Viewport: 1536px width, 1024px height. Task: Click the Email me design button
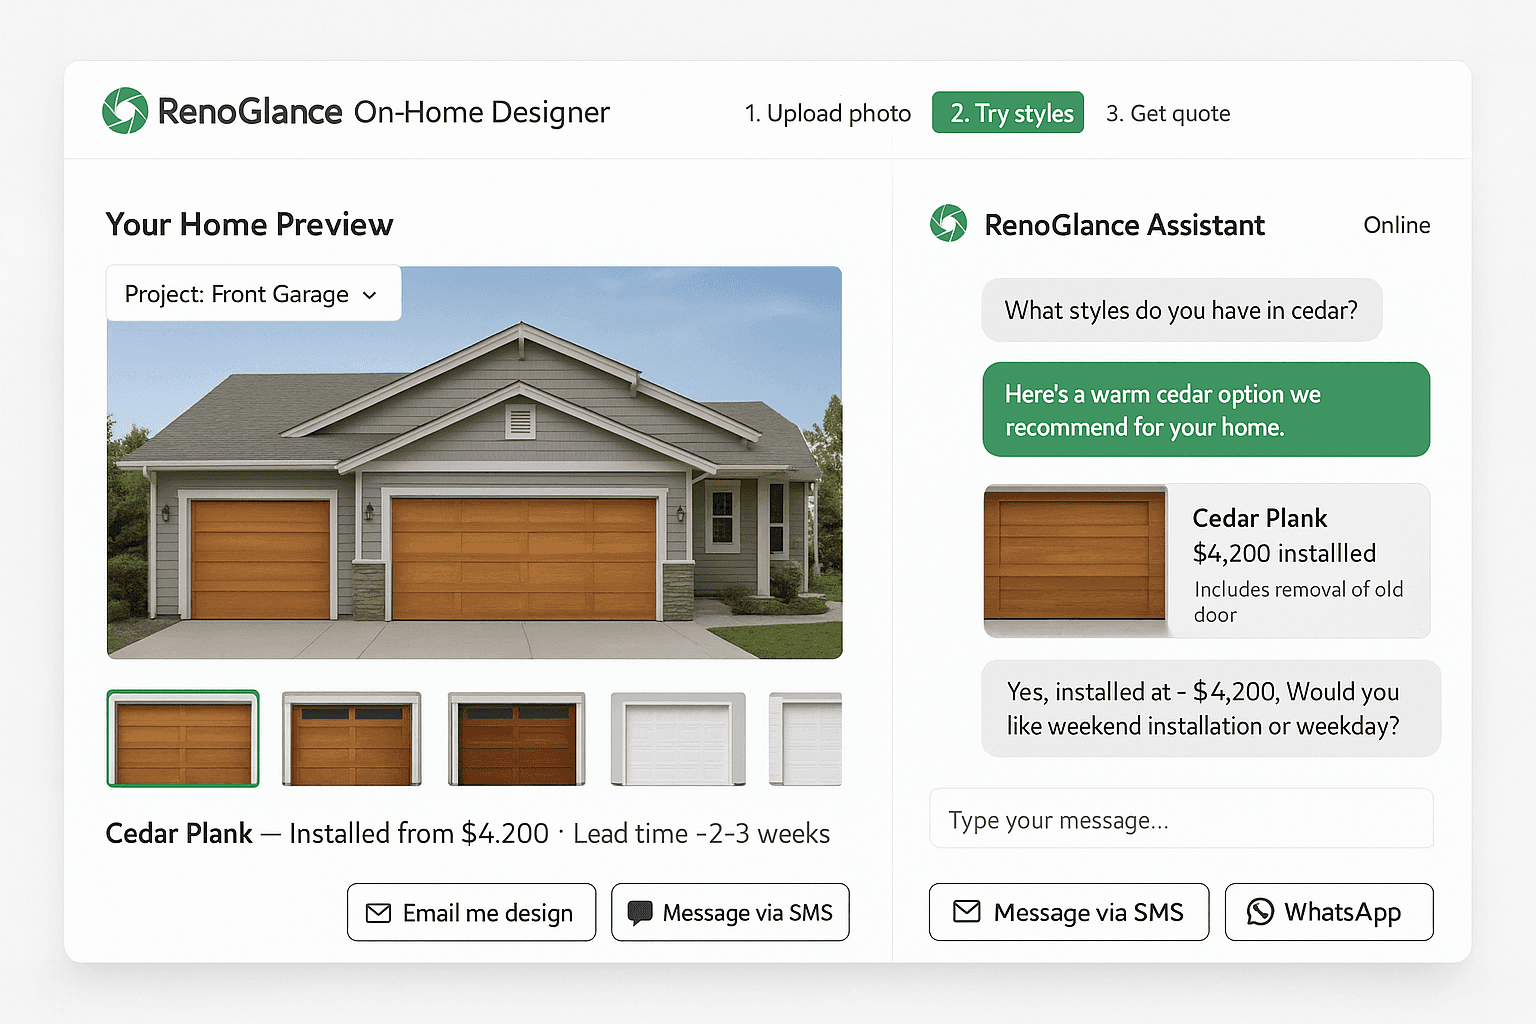[471, 912]
